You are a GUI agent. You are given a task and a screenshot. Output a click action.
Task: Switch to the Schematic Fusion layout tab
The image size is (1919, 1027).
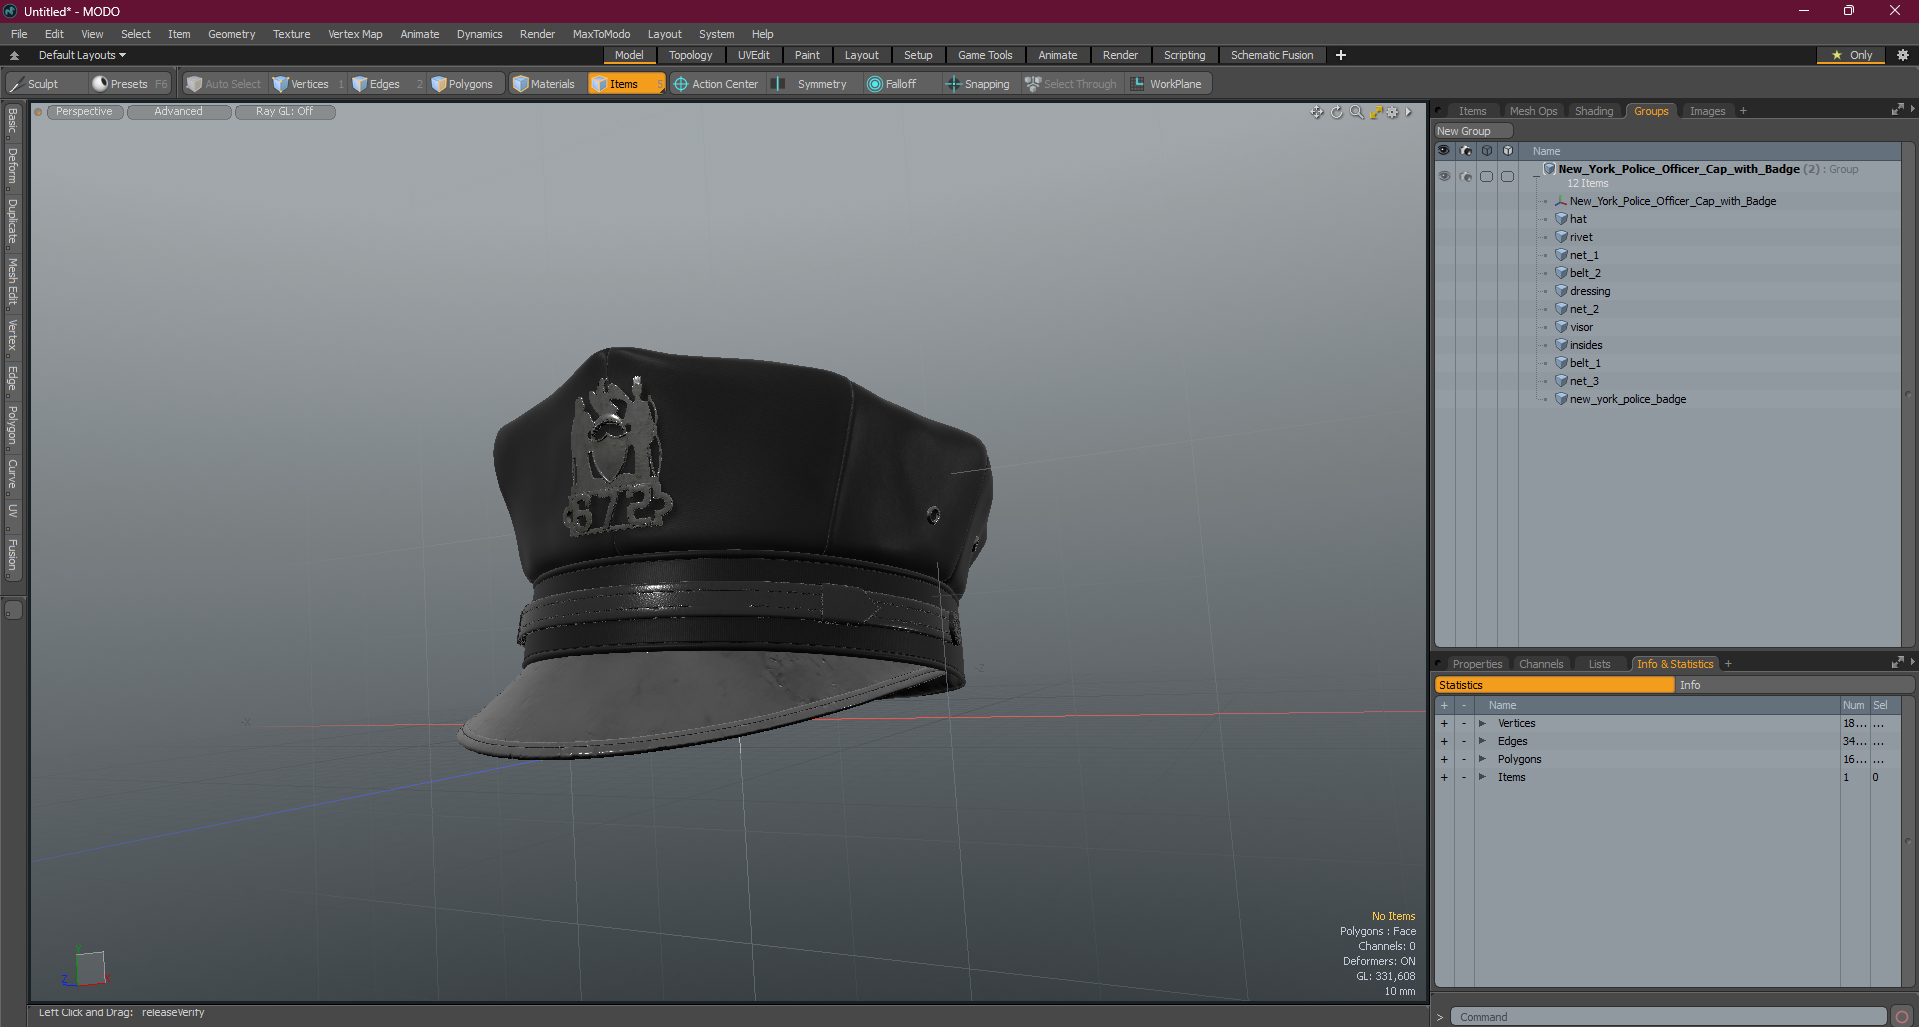point(1272,55)
